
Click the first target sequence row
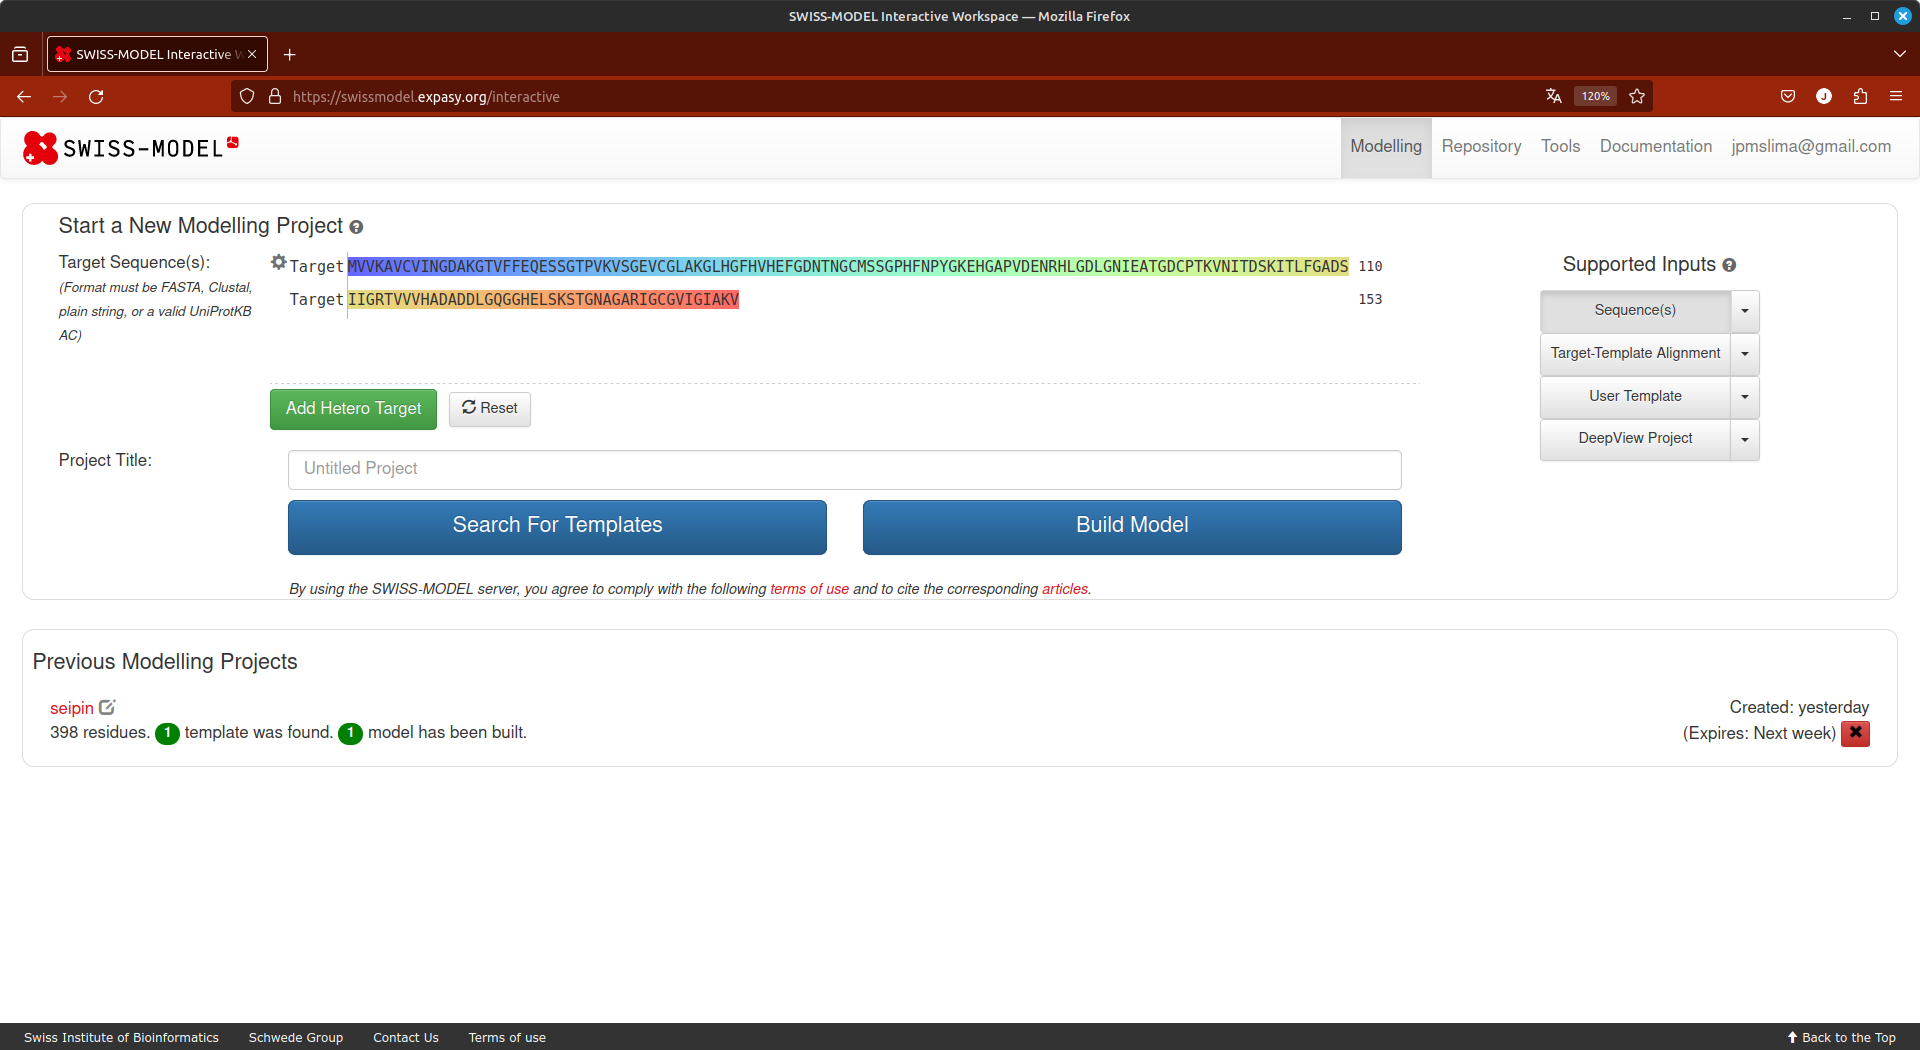pos(847,267)
